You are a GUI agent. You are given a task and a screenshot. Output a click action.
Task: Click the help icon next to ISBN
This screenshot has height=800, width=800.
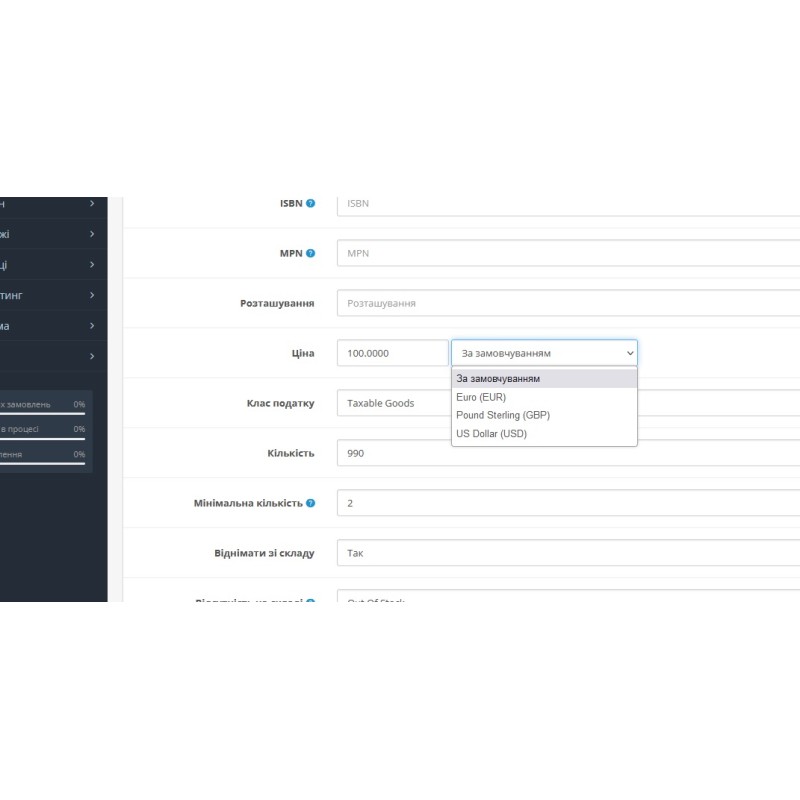point(311,203)
